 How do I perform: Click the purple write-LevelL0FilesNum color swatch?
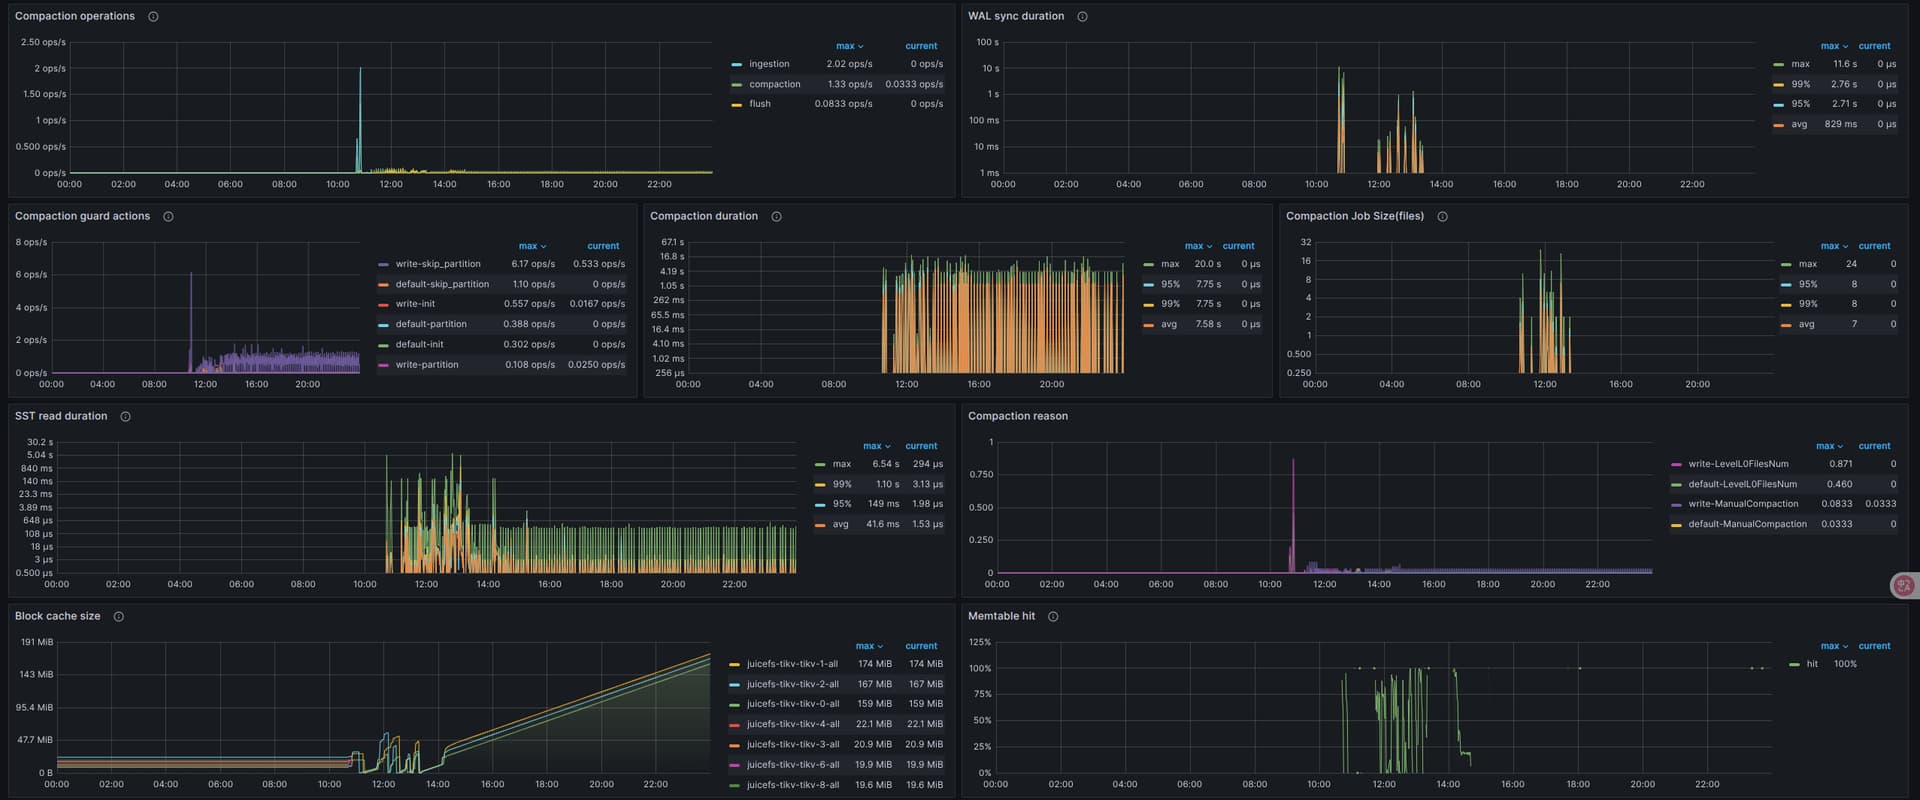click(x=1676, y=464)
